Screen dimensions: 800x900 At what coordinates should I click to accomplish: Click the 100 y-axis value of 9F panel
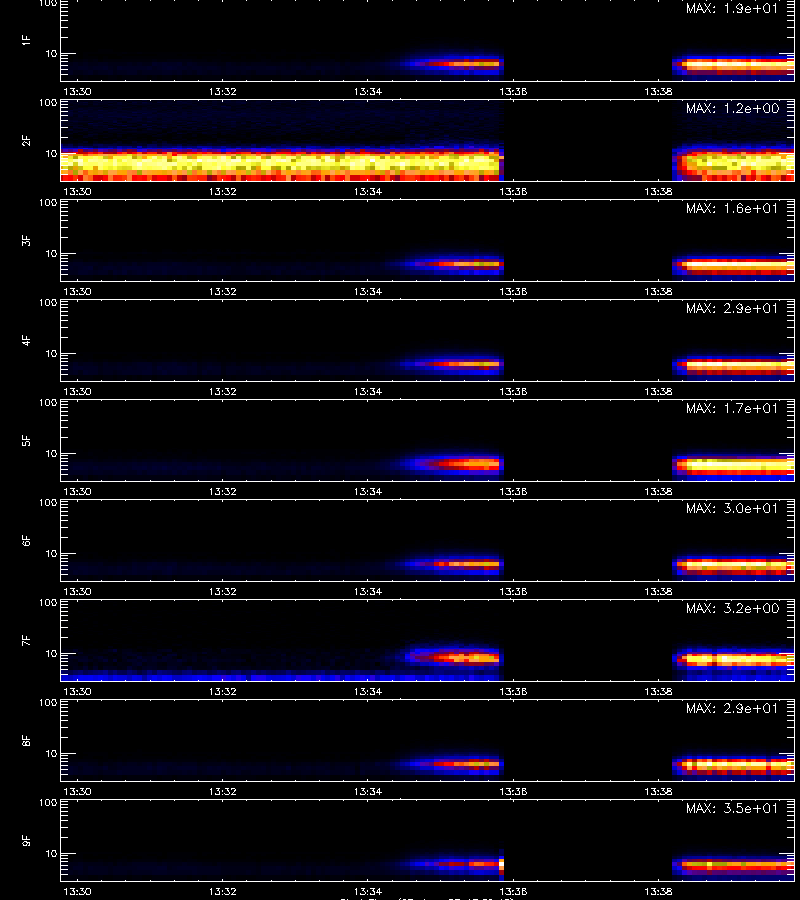pyautogui.click(x=48, y=802)
